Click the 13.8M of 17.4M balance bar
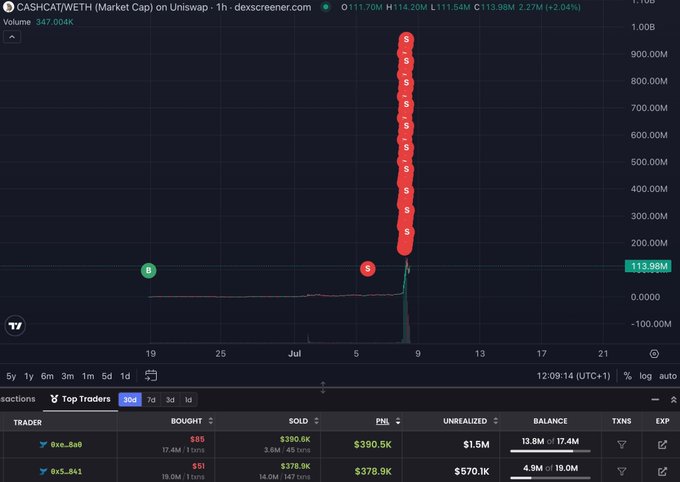Screen dimensions: 680x482 point(550,451)
